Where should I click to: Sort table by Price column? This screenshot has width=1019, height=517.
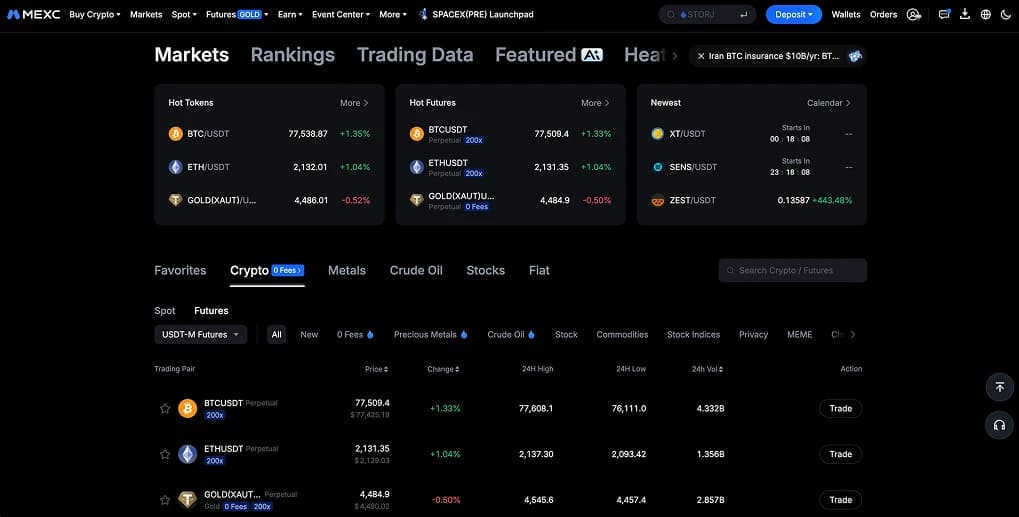click(376, 369)
